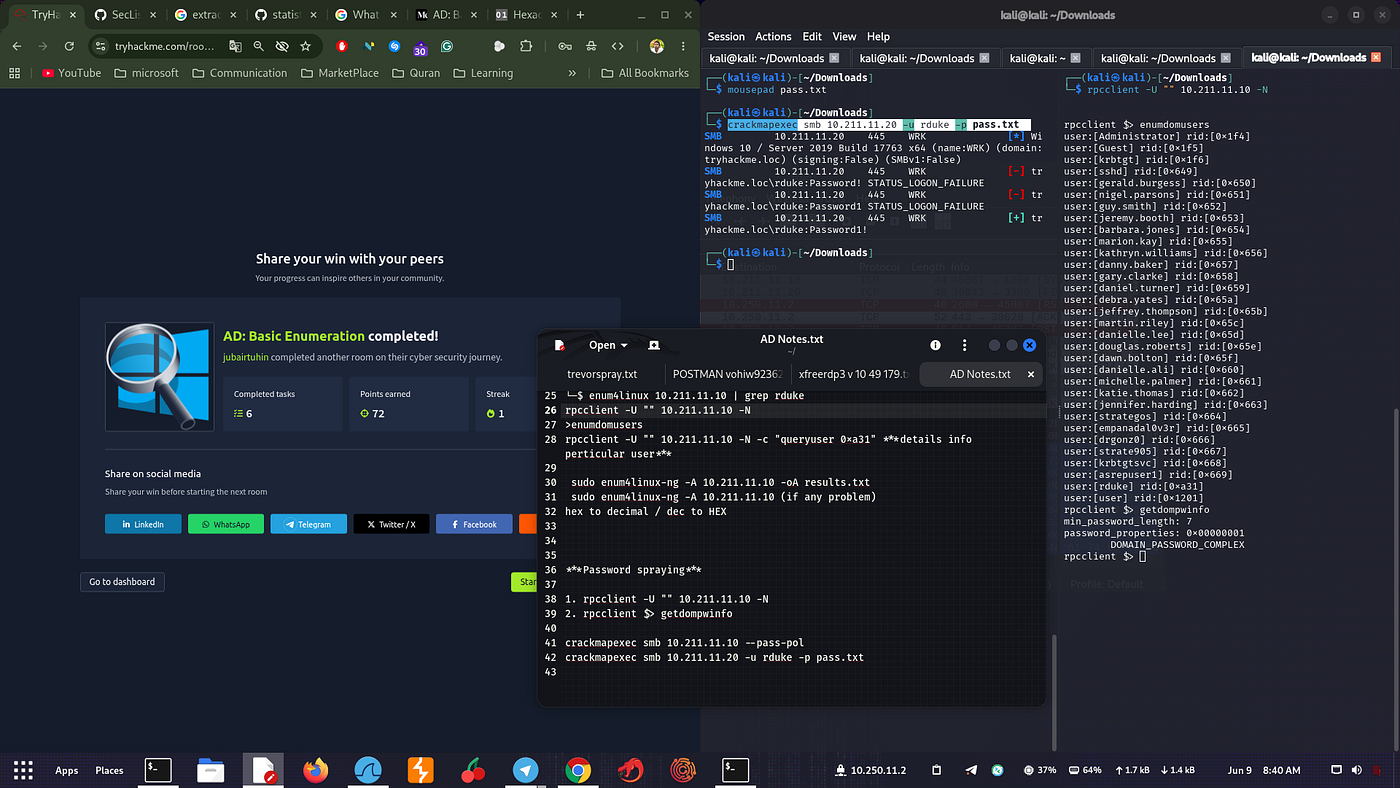Share the win on WhatsApp
1400x788 pixels.
point(226,524)
